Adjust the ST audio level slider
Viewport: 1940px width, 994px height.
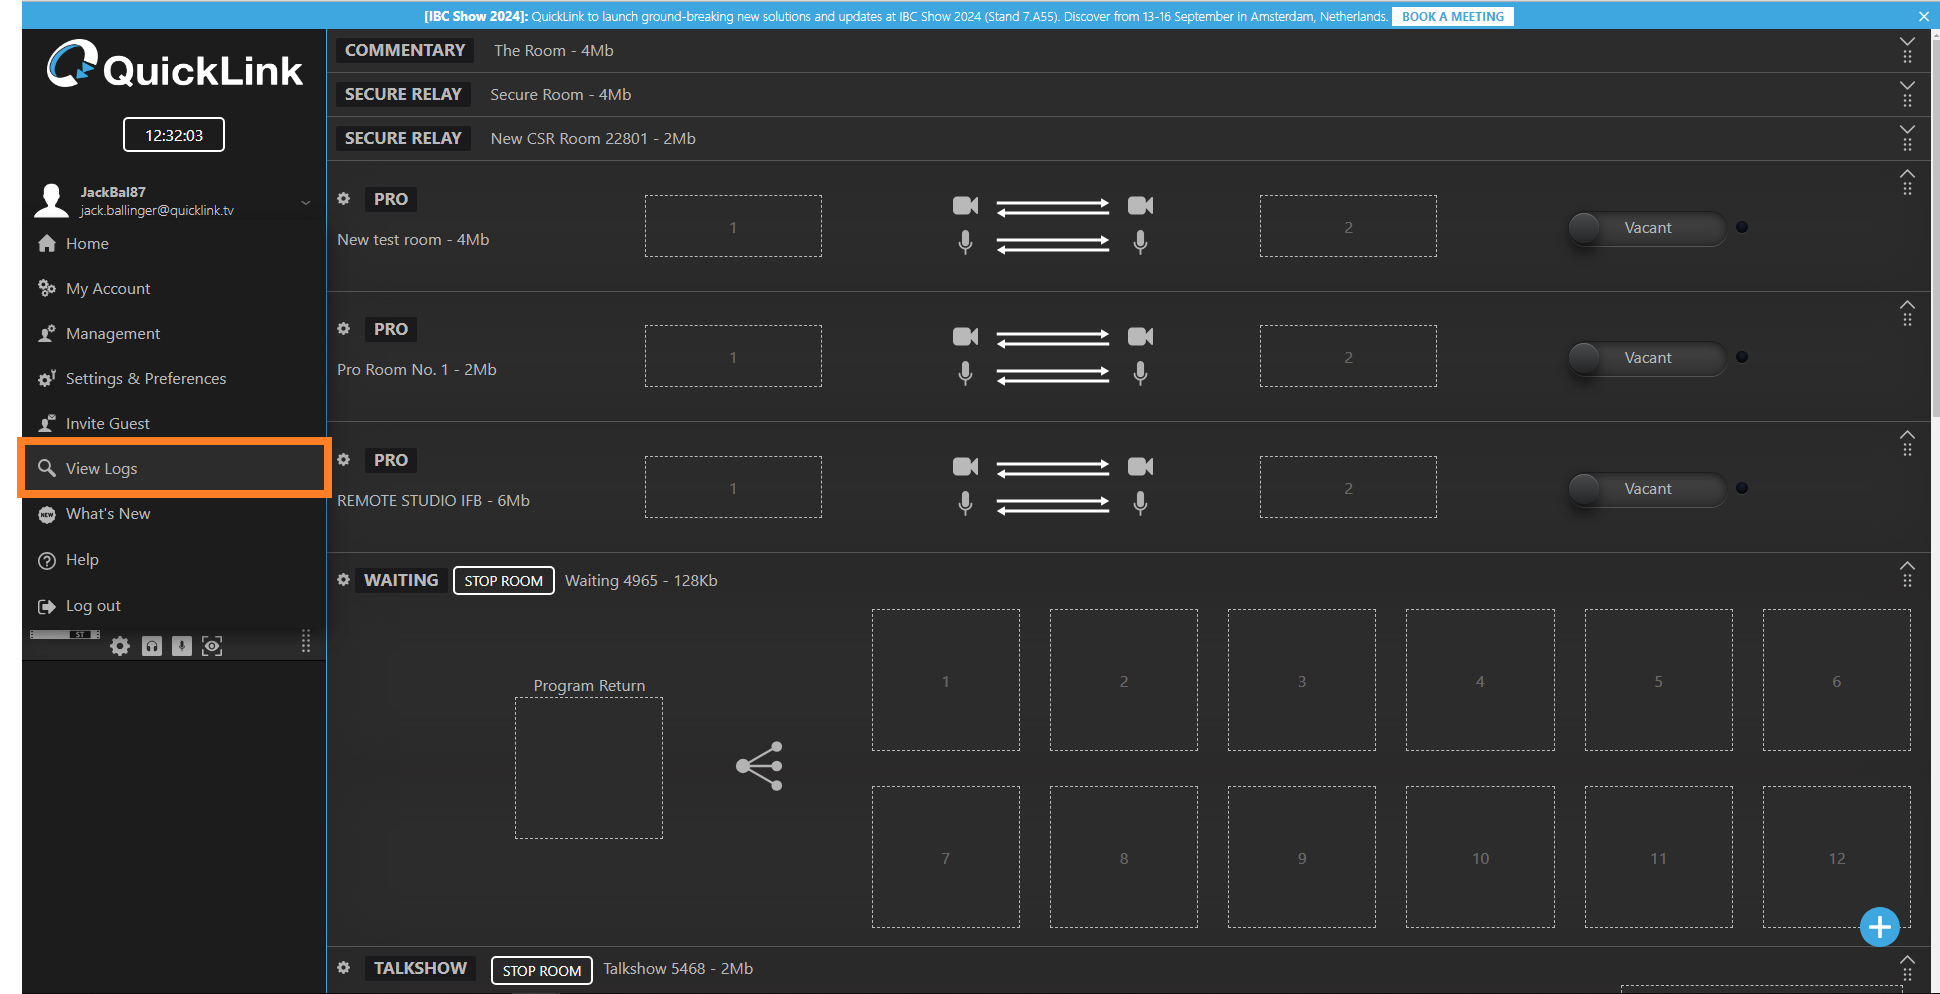pos(65,635)
